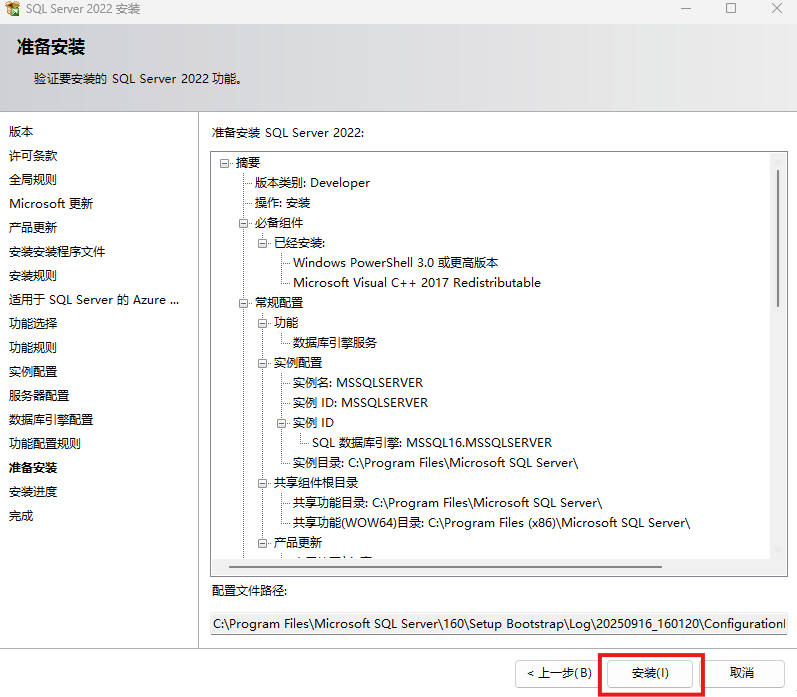This screenshot has height=697, width=797.
Task: Select the 数据库引擎服务 tree entry
Action: point(334,343)
